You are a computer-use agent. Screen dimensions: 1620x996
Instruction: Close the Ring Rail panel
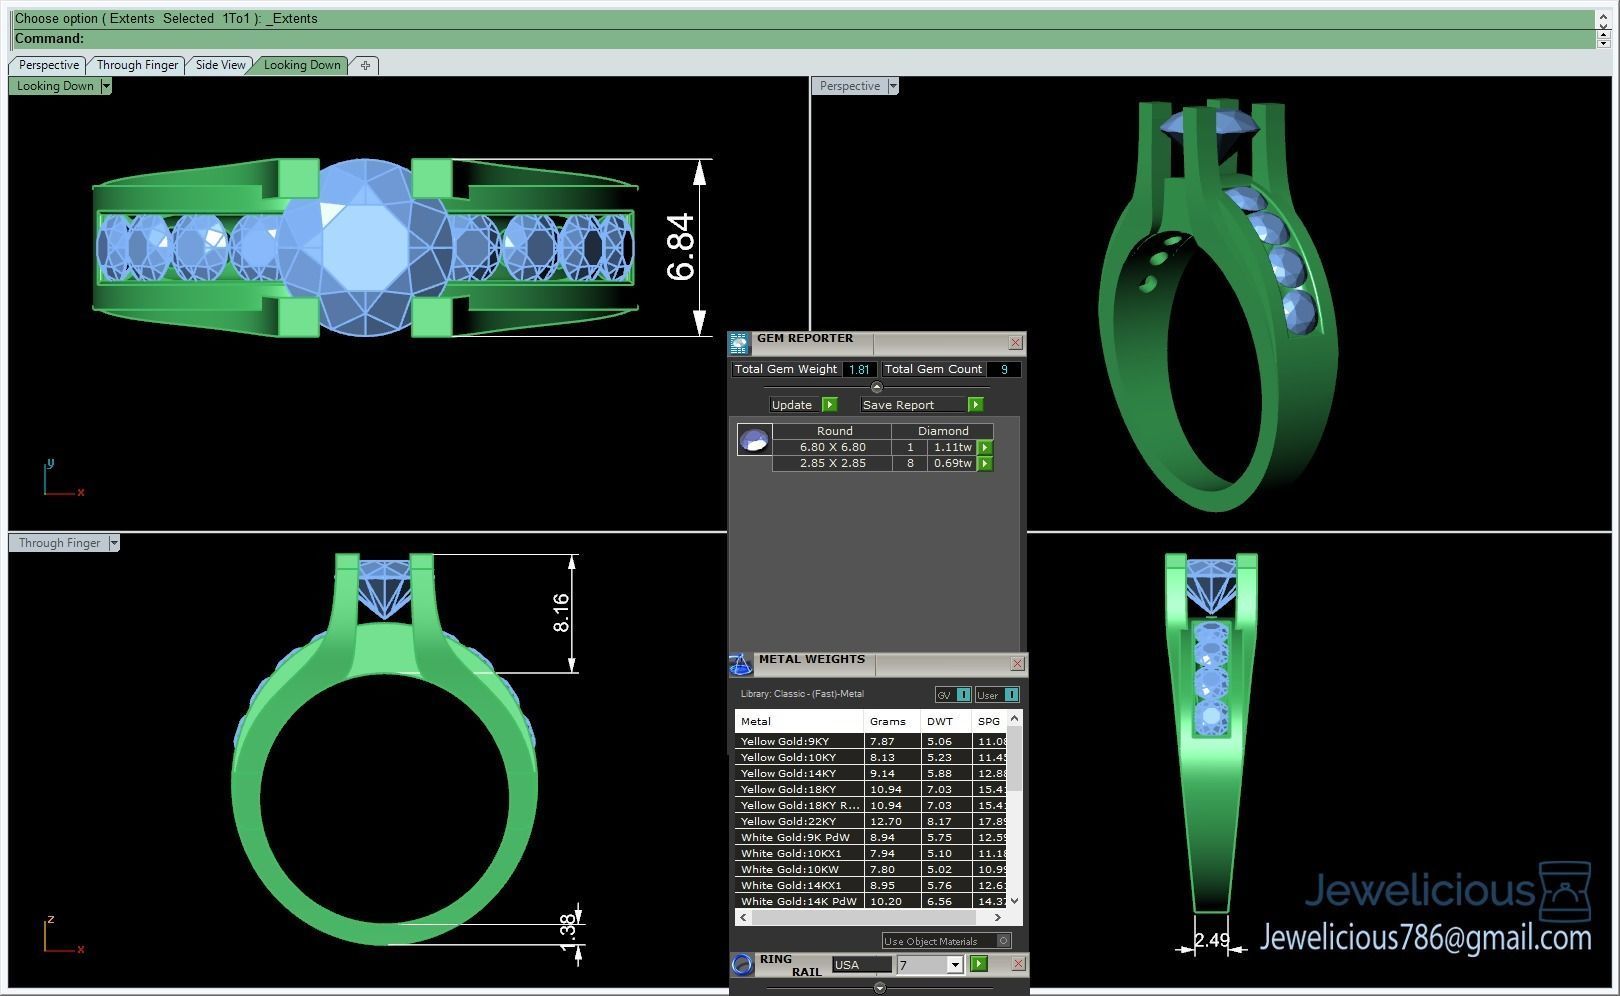(1018, 964)
